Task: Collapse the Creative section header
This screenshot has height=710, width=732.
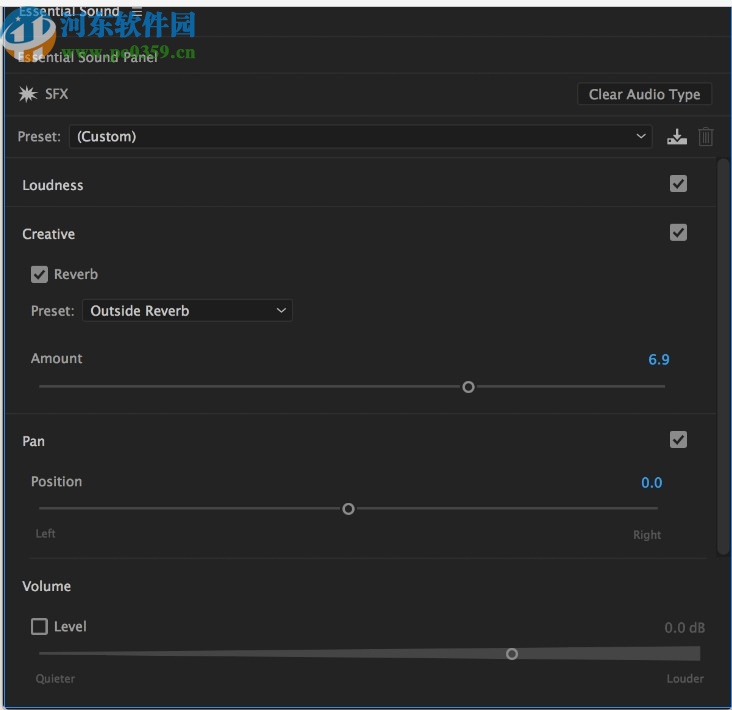Action: [49, 234]
